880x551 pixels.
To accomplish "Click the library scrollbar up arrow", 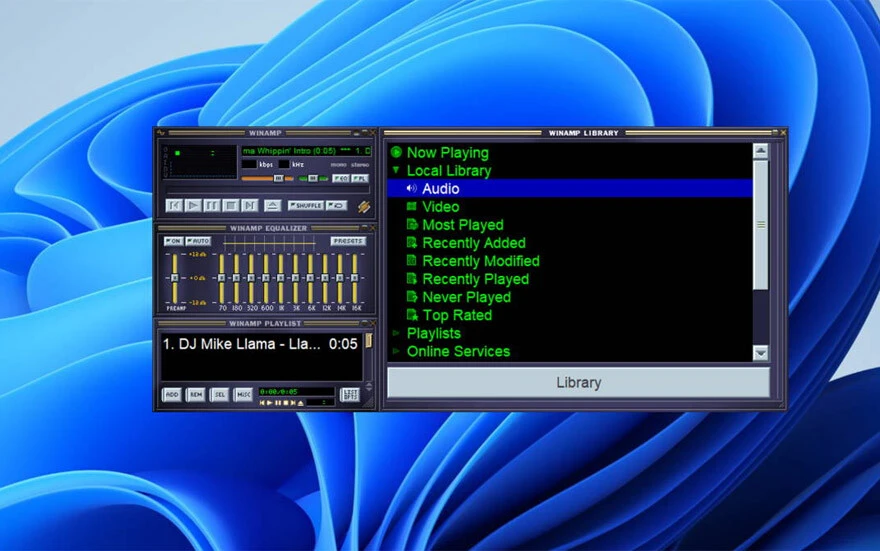I will [760, 150].
